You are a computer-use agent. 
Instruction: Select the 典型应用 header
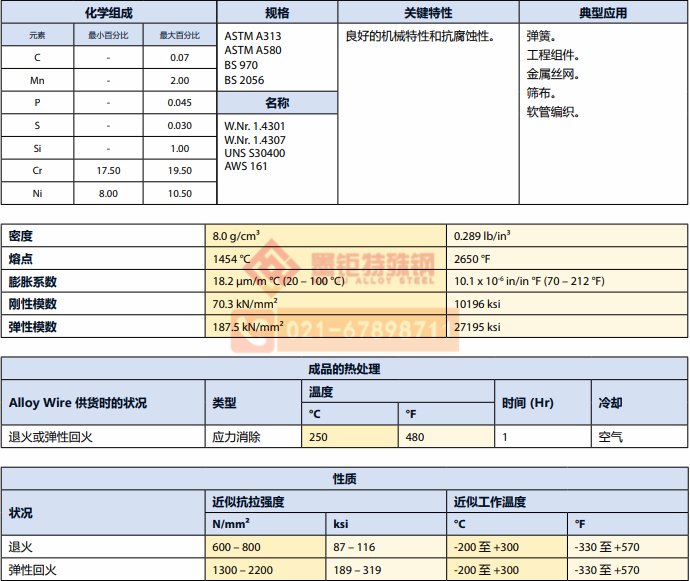[603, 13]
